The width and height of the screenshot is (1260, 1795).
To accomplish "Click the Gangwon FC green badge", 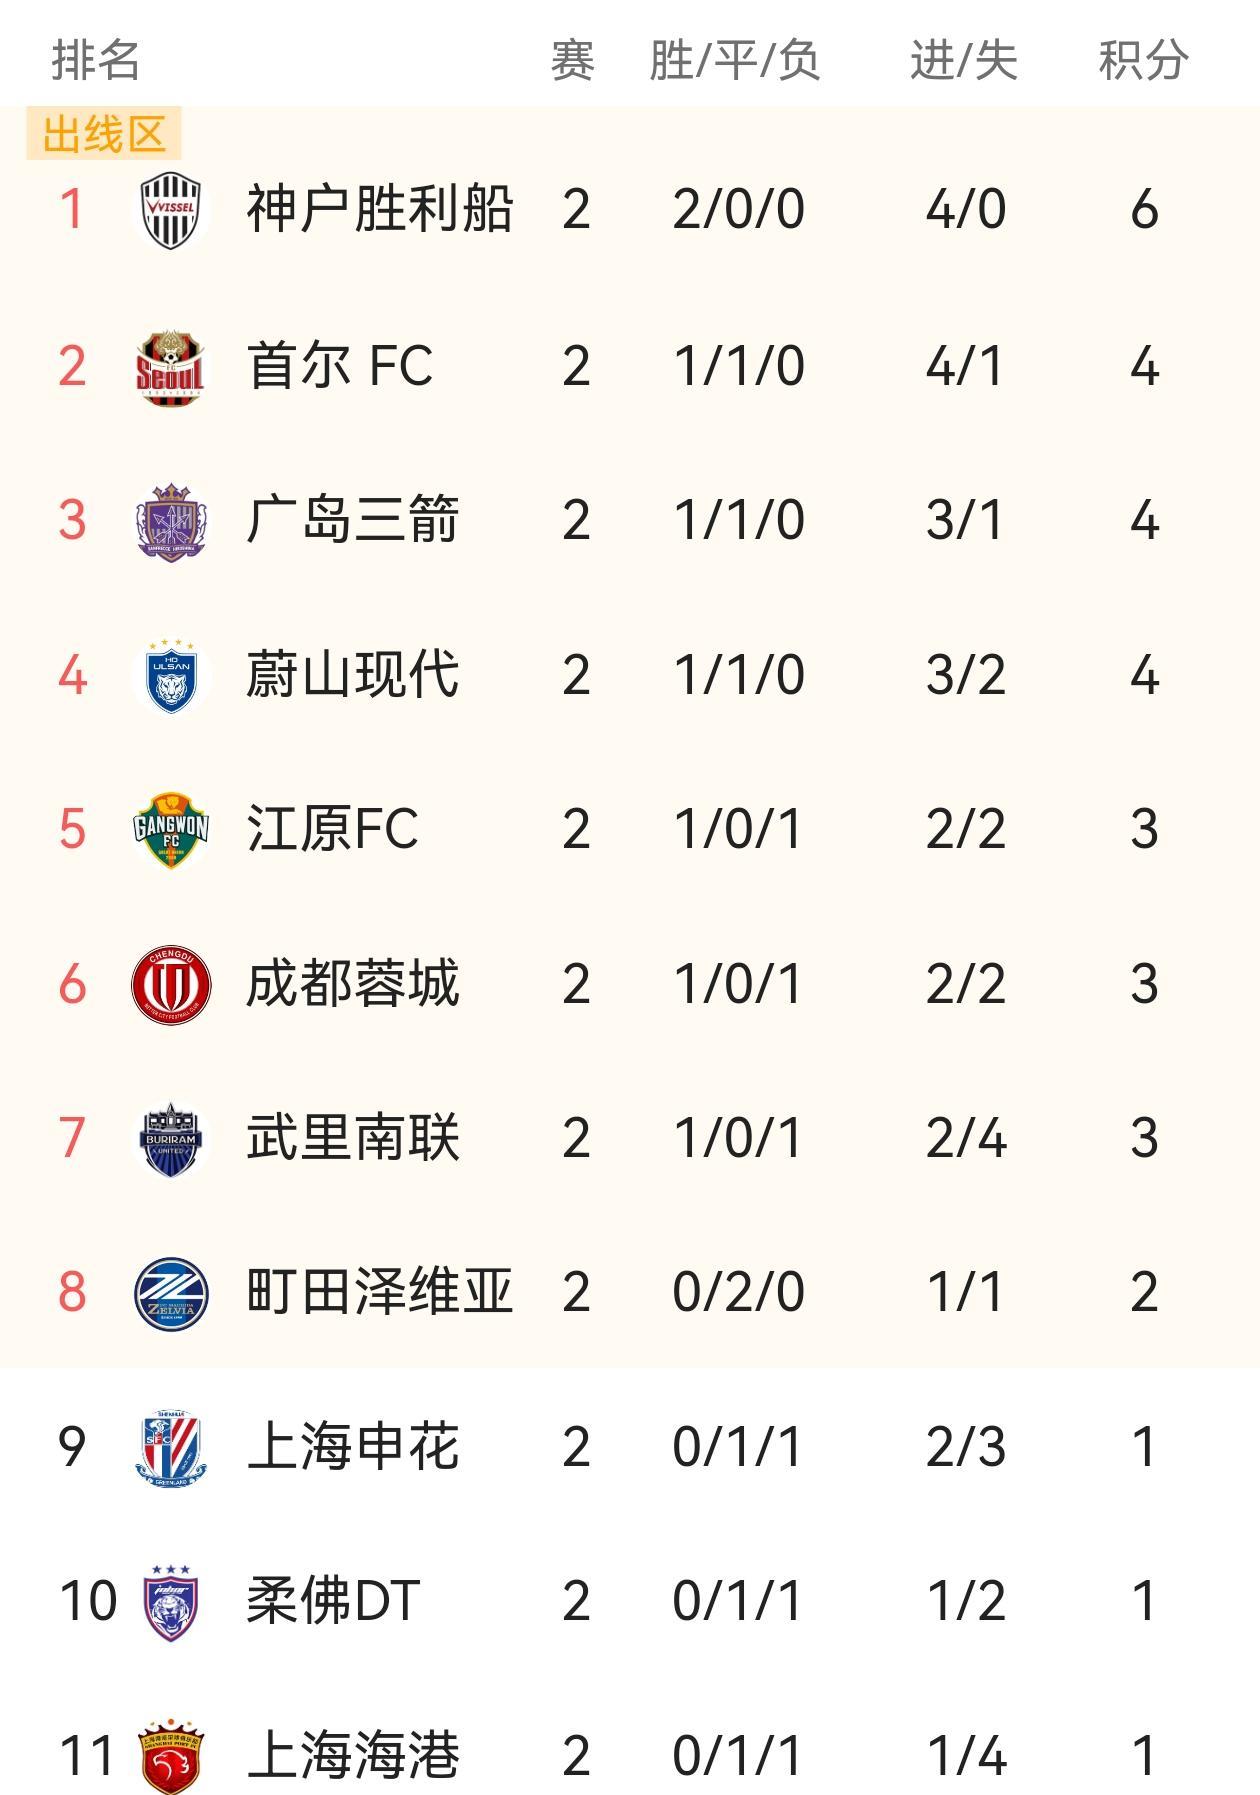I will point(171,830).
